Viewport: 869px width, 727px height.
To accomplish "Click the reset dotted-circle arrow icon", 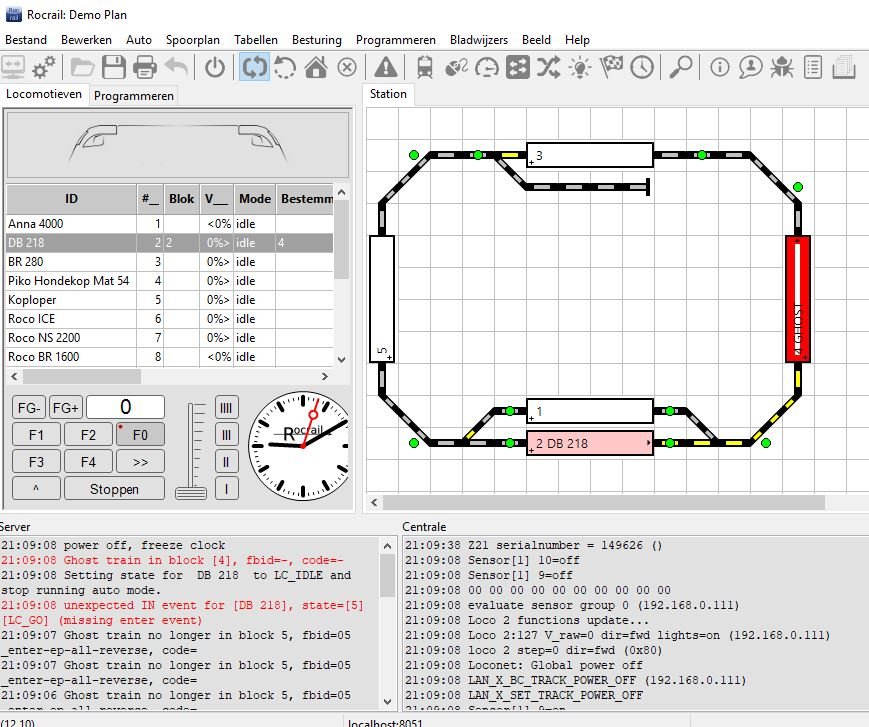I will point(285,68).
